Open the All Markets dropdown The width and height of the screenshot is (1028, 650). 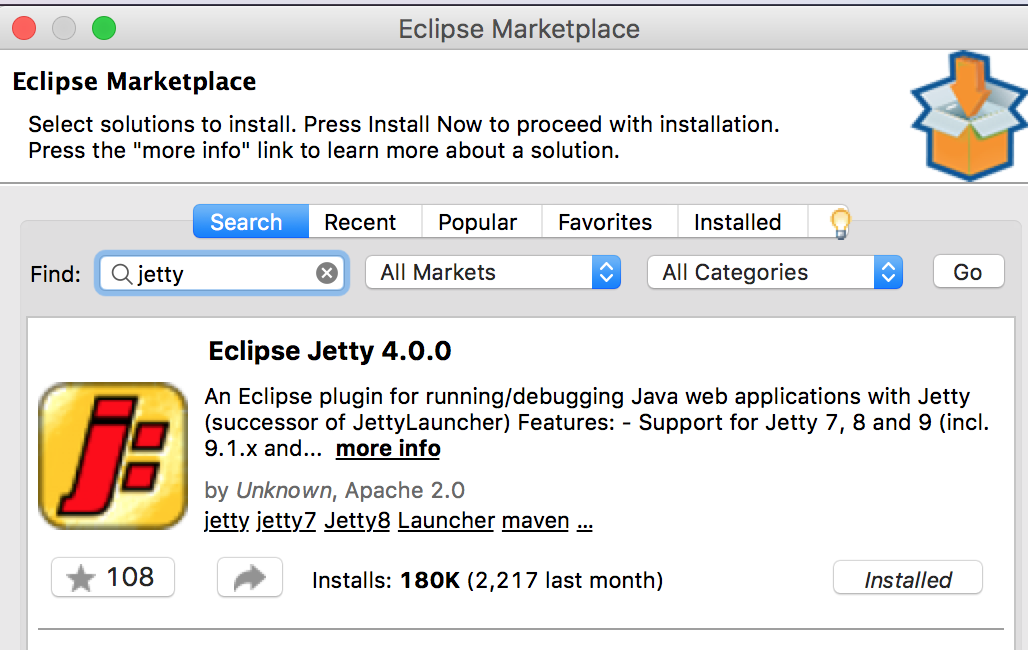click(x=493, y=273)
